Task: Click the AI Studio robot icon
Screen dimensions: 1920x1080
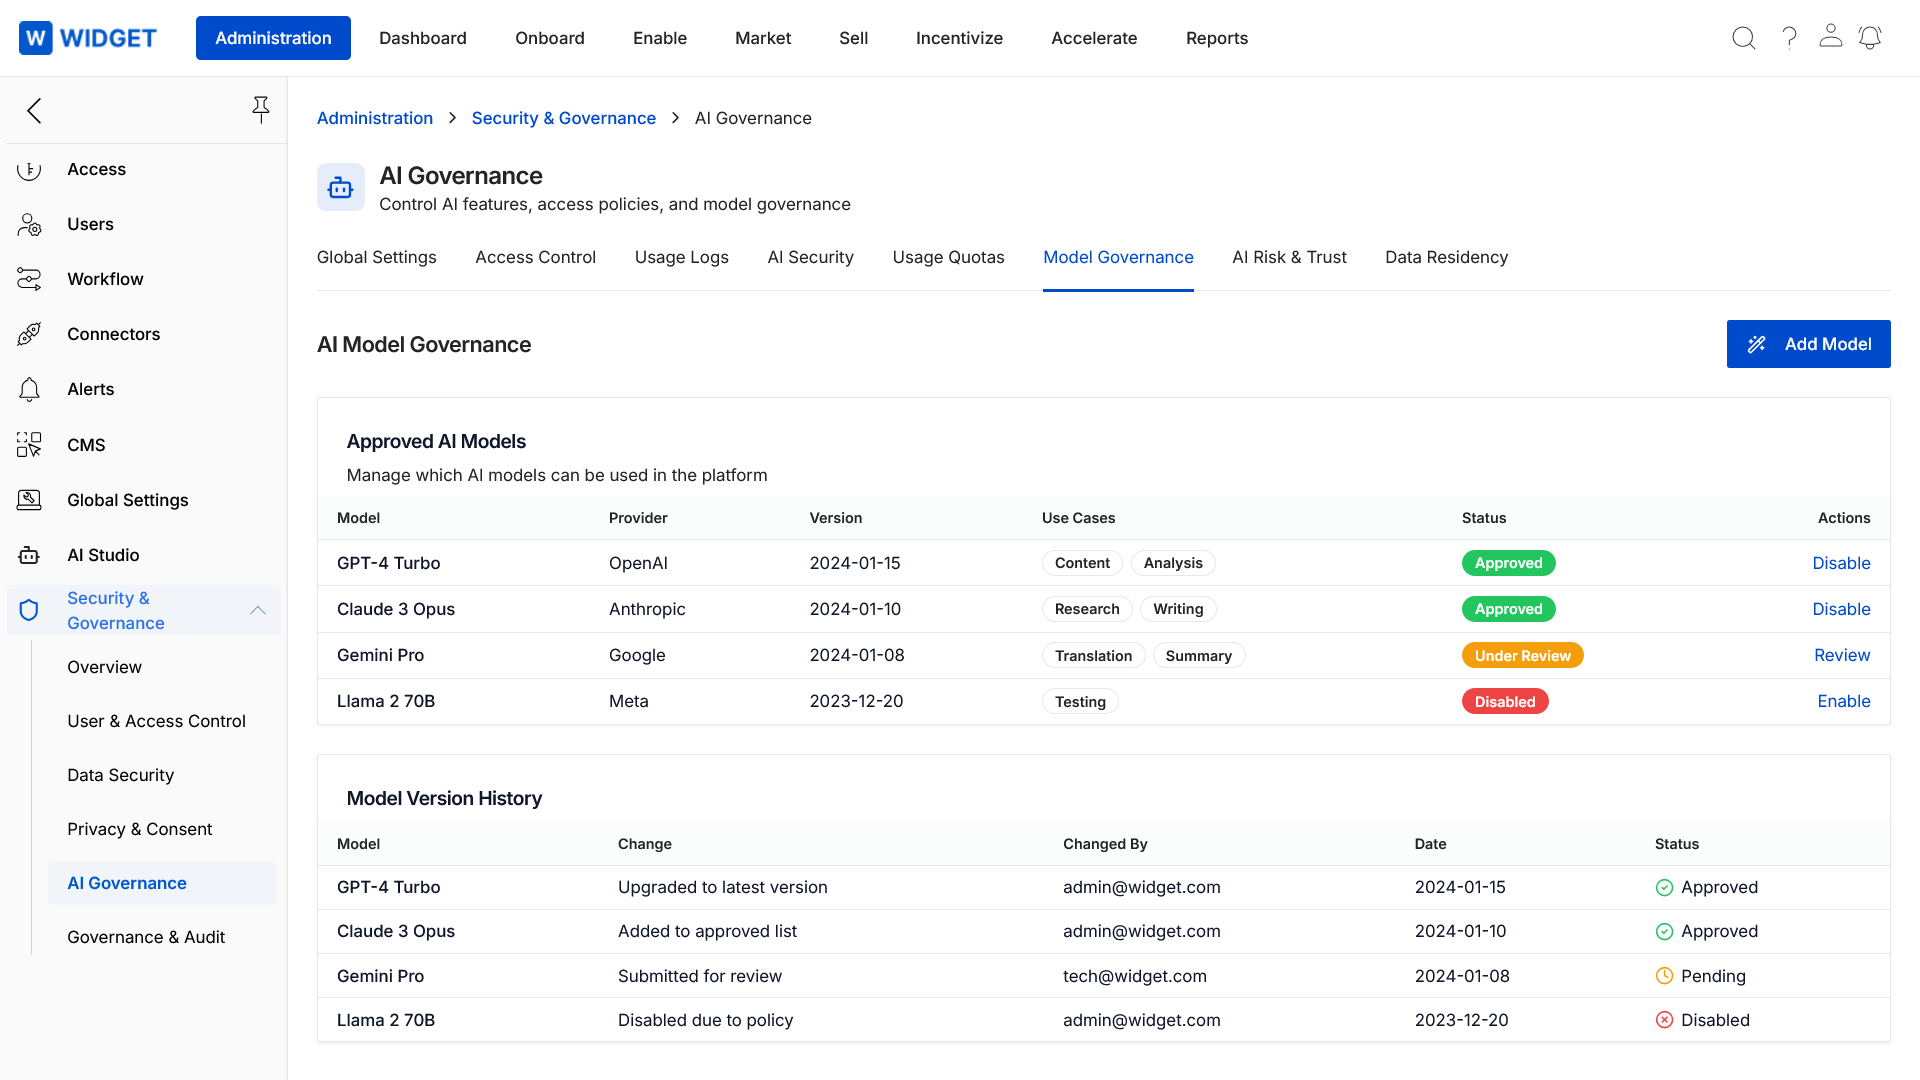Action: [x=29, y=555]
